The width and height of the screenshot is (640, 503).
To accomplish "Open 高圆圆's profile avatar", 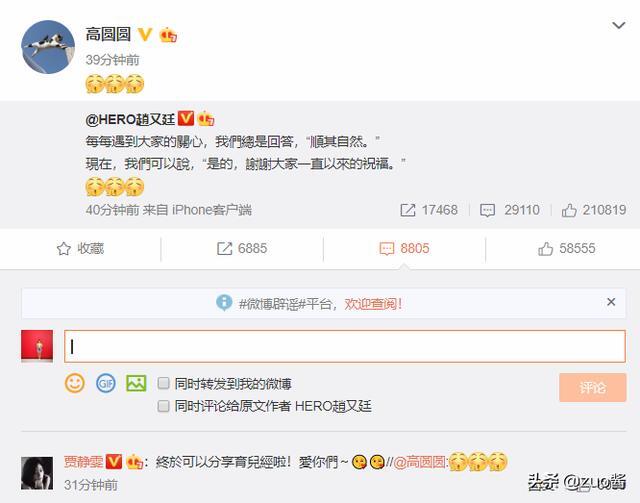I will click(48, 47).
